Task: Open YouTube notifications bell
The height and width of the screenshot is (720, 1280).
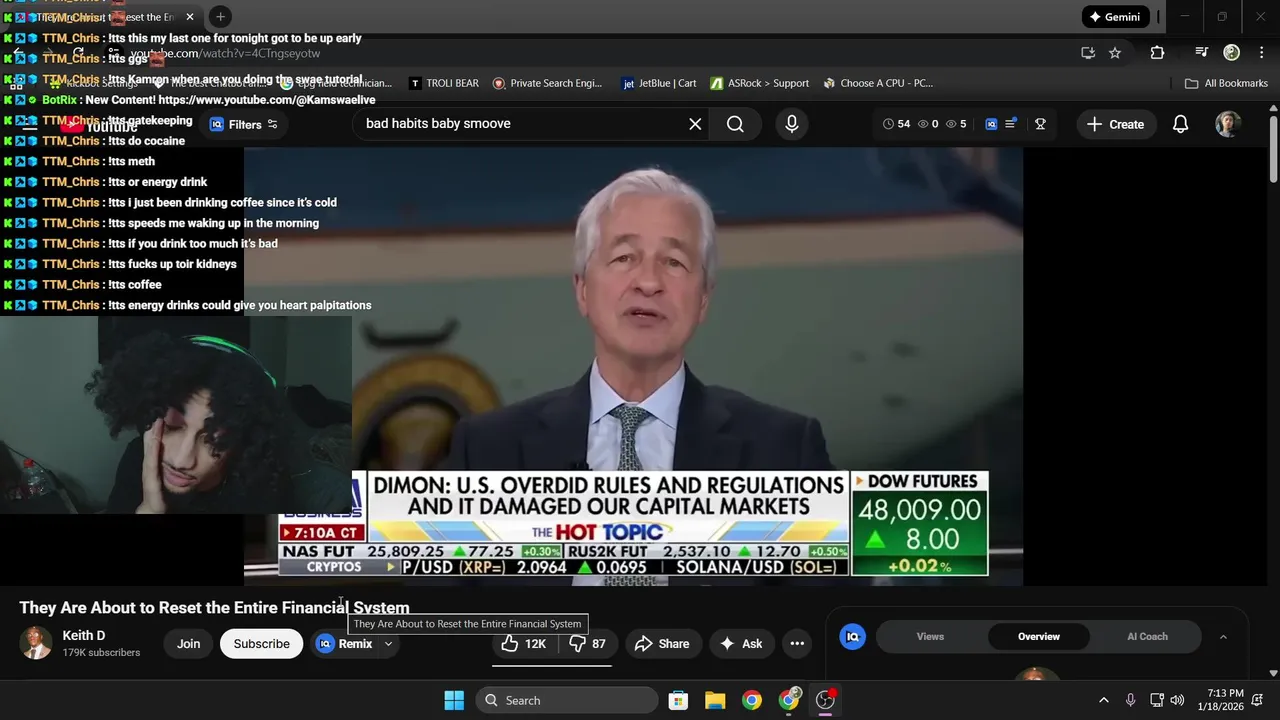Action: point(1180,124)
